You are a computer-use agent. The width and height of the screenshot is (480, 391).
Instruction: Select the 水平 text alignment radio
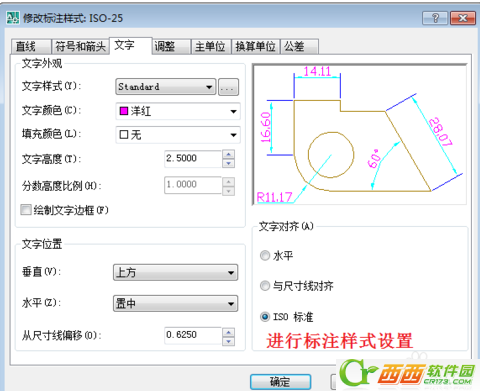coord(265,256)
